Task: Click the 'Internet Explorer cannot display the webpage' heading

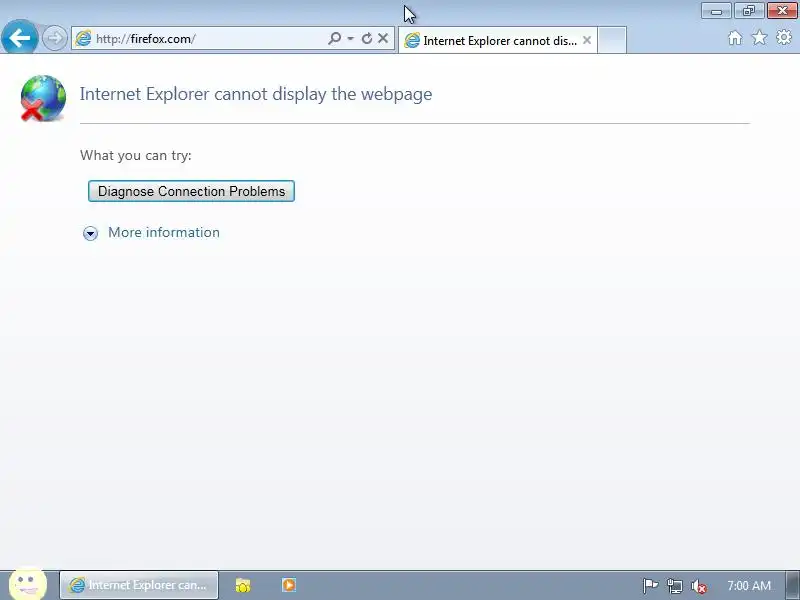Action: 256,94
